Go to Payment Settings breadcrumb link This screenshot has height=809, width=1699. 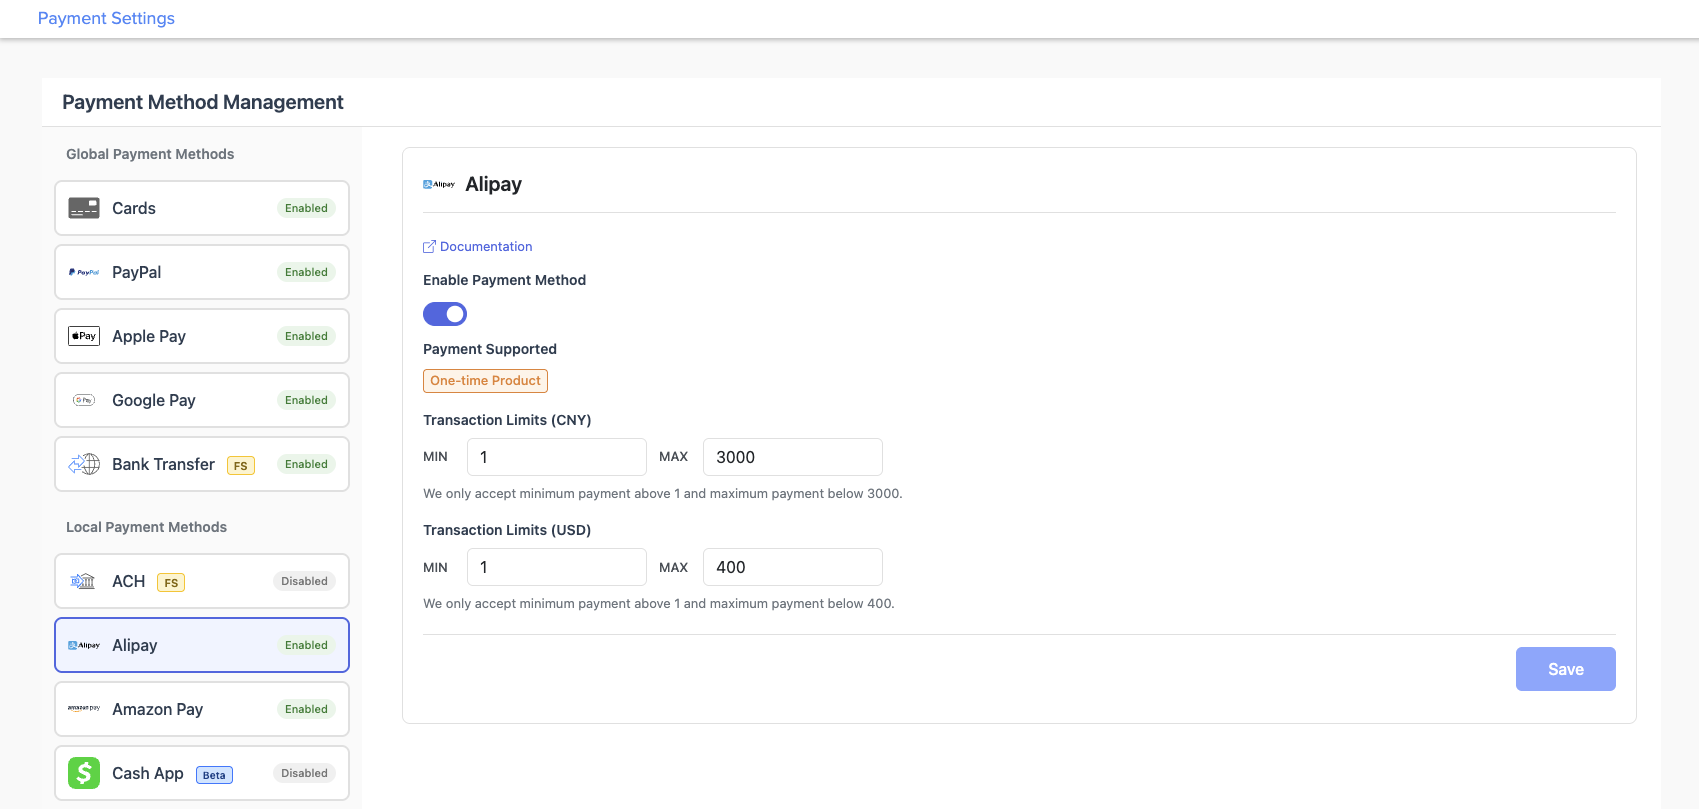pos(106,18)
